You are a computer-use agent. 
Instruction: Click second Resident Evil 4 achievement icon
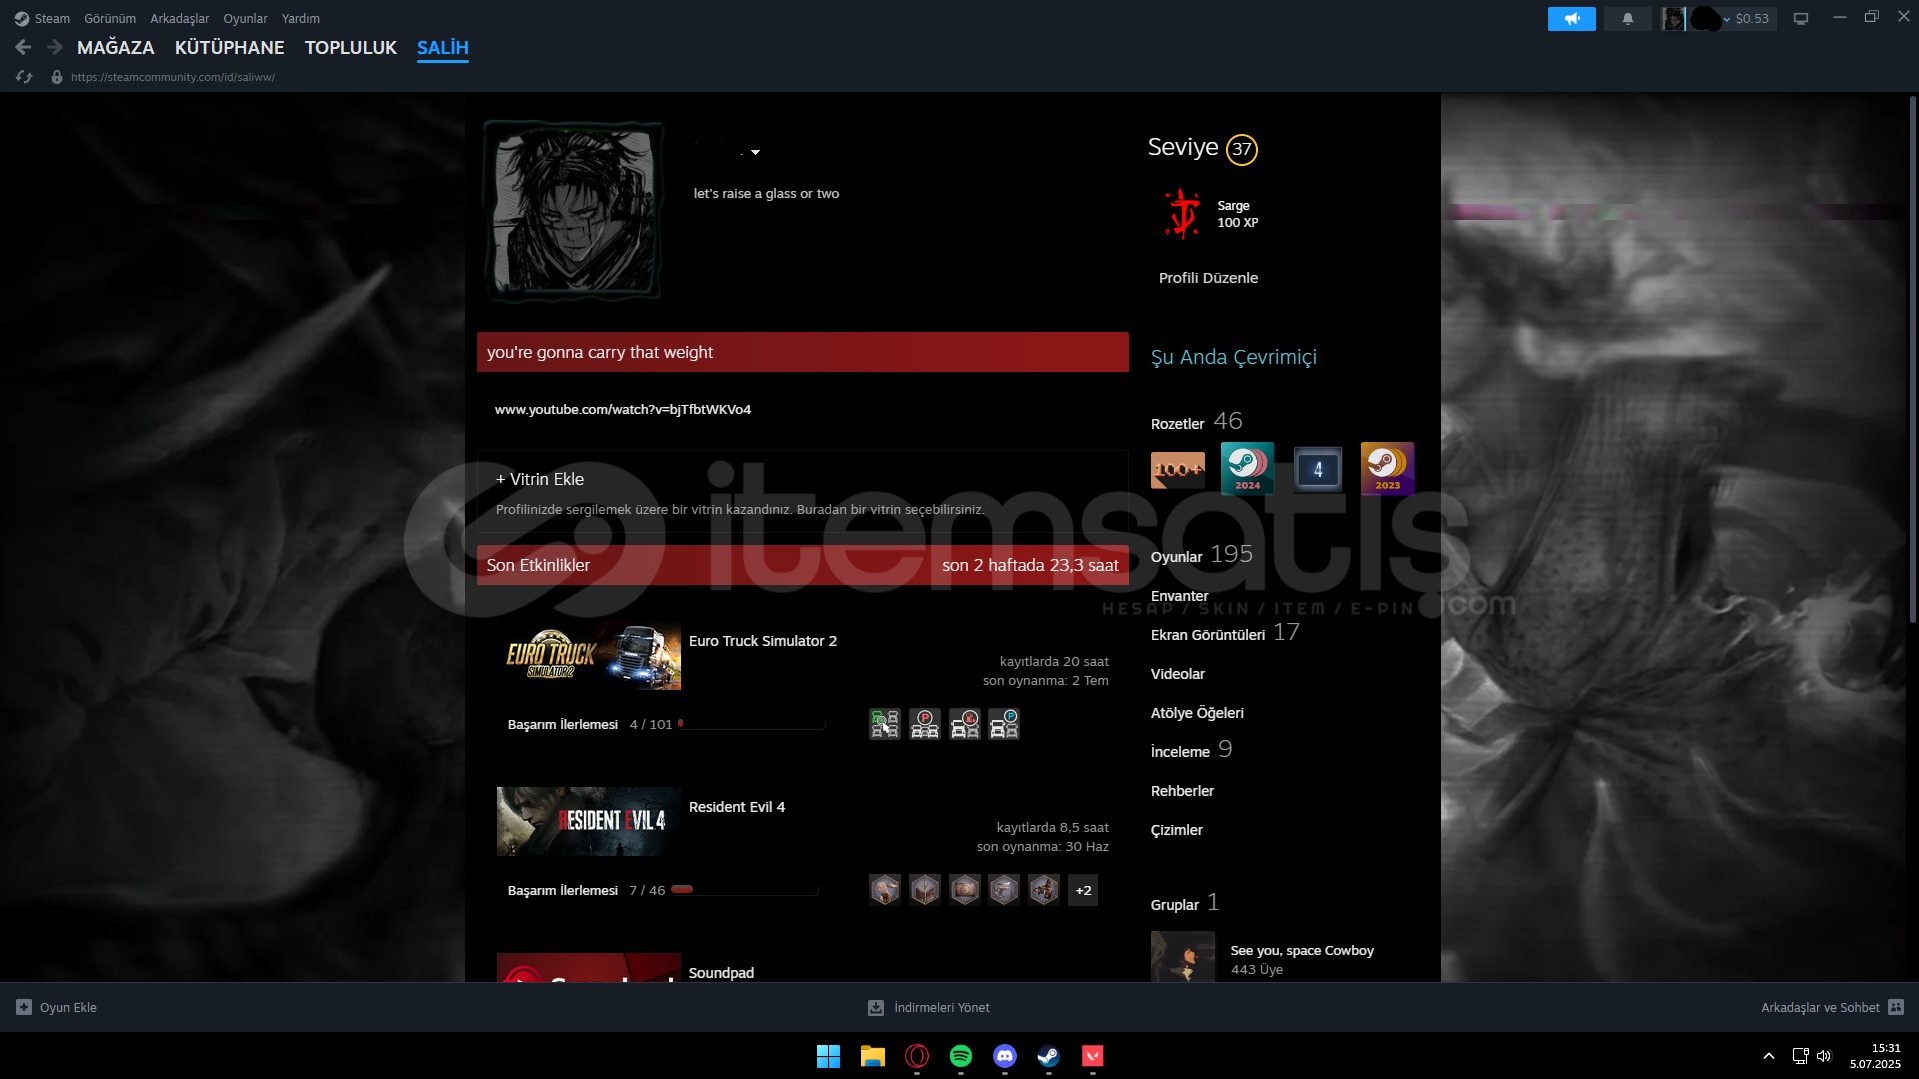[925, 890]
